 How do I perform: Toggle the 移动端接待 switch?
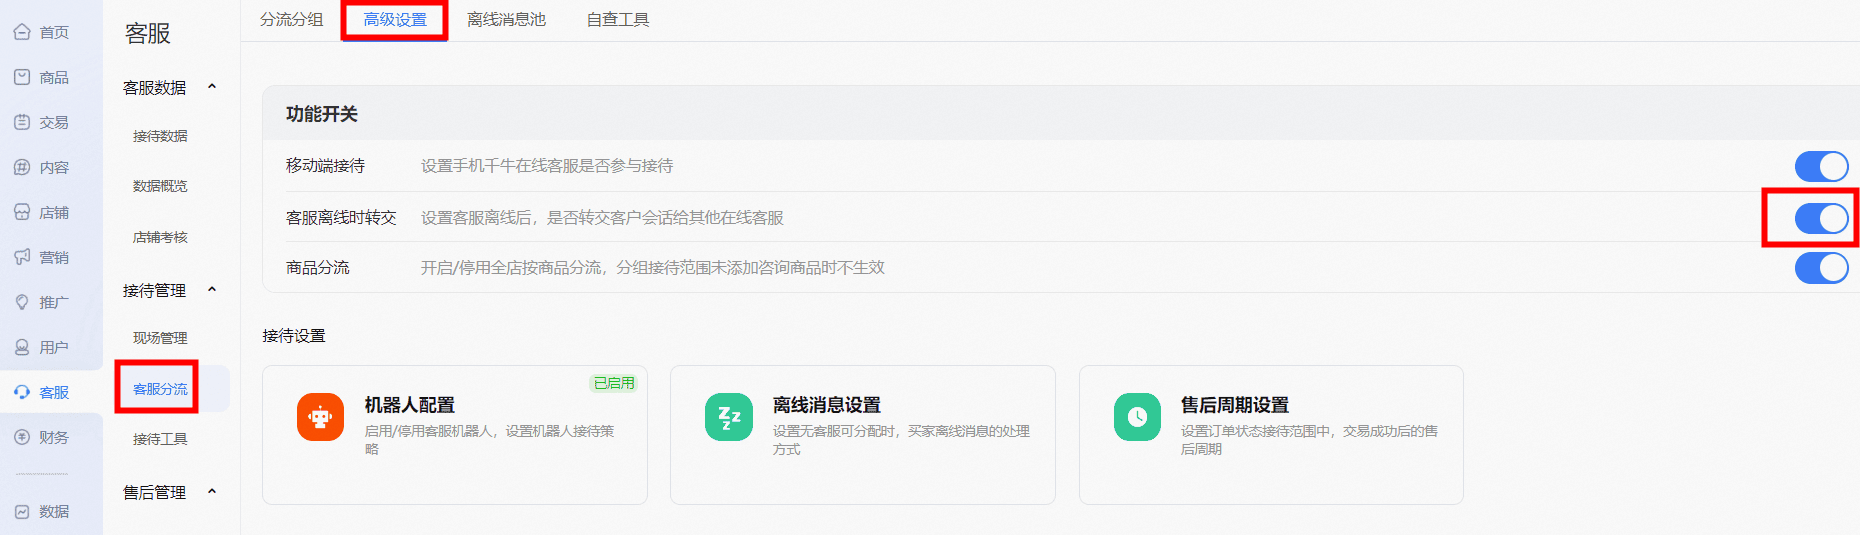1821,166
